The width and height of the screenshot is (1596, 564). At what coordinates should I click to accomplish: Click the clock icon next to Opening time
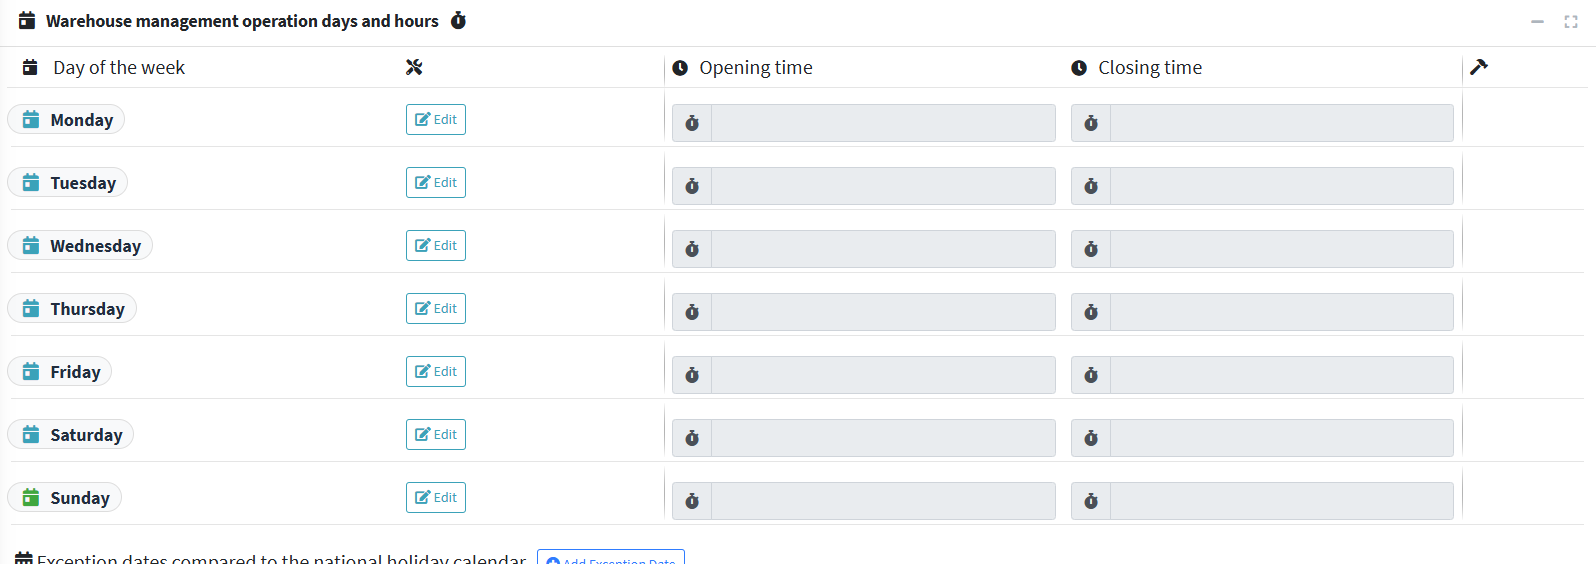click(680, 68)
